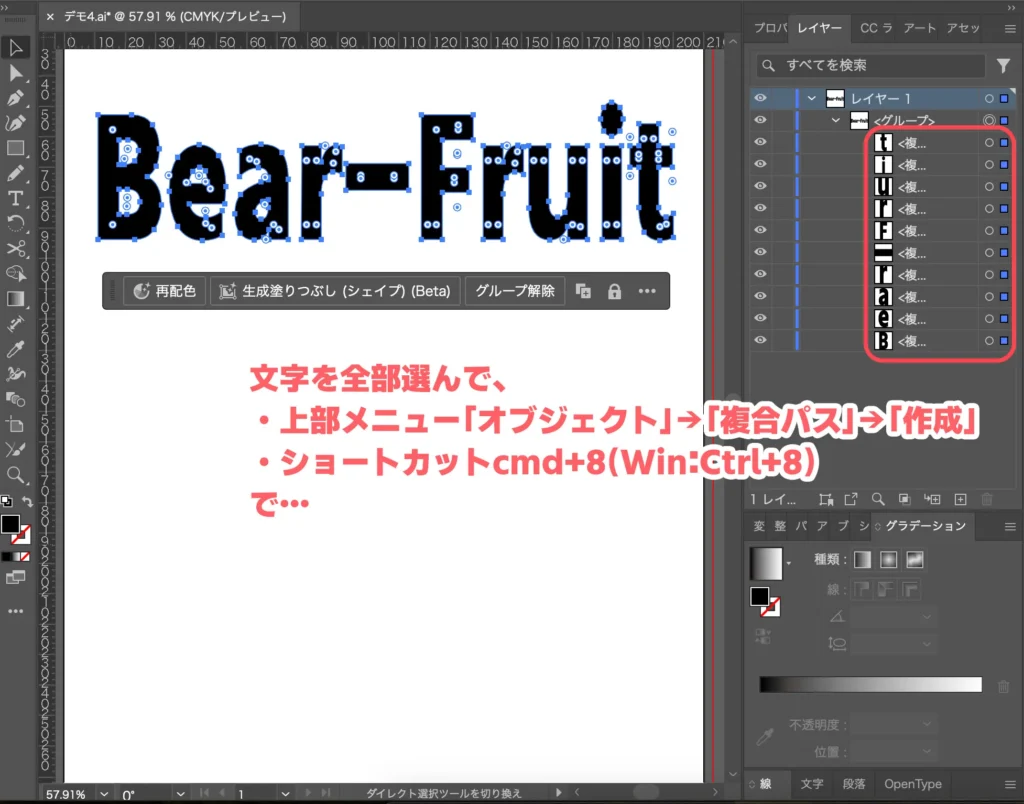The width and height of the screenshot is (1024, 804).
Task: Select the Rectangle tool
Action: pyautogui.click(x=16, y=148)
